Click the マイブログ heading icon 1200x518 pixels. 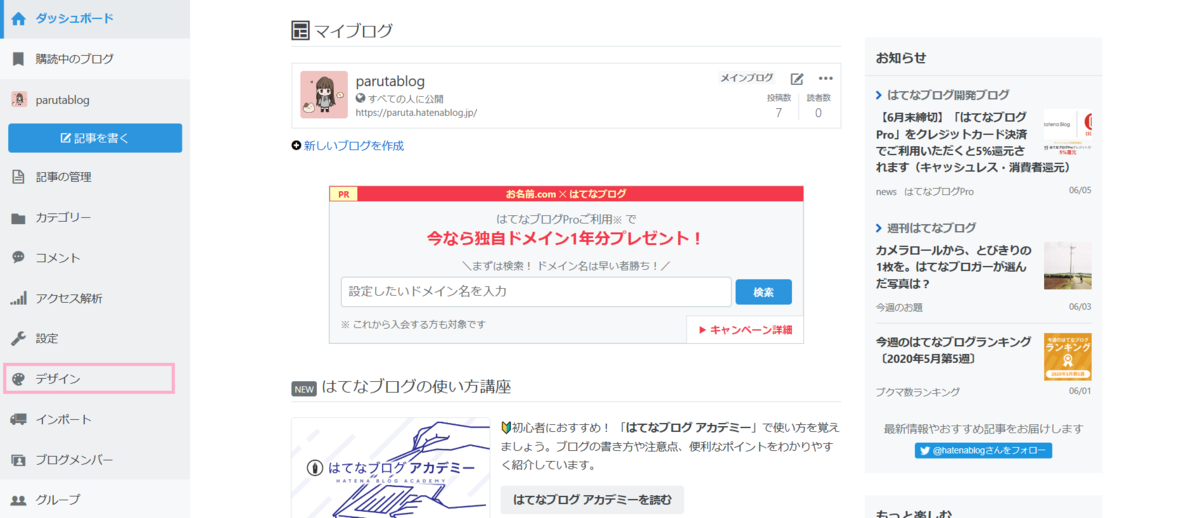click(x=300, y=31)
